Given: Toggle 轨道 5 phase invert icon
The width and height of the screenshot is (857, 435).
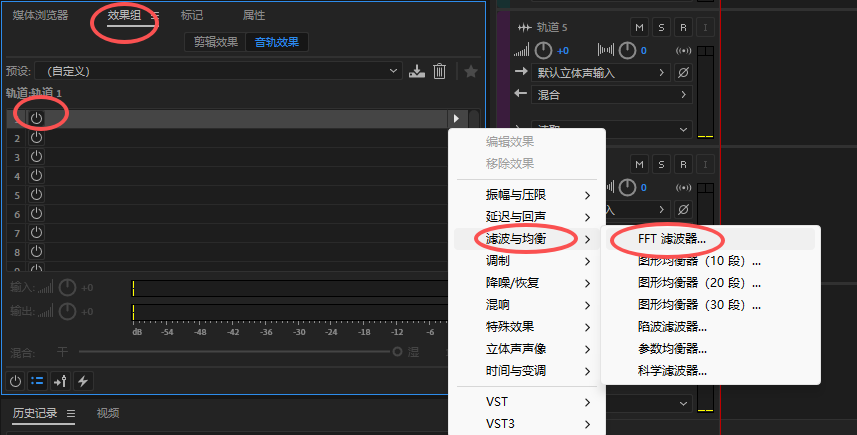Looking at the screenshot, I should pos(683,73).
